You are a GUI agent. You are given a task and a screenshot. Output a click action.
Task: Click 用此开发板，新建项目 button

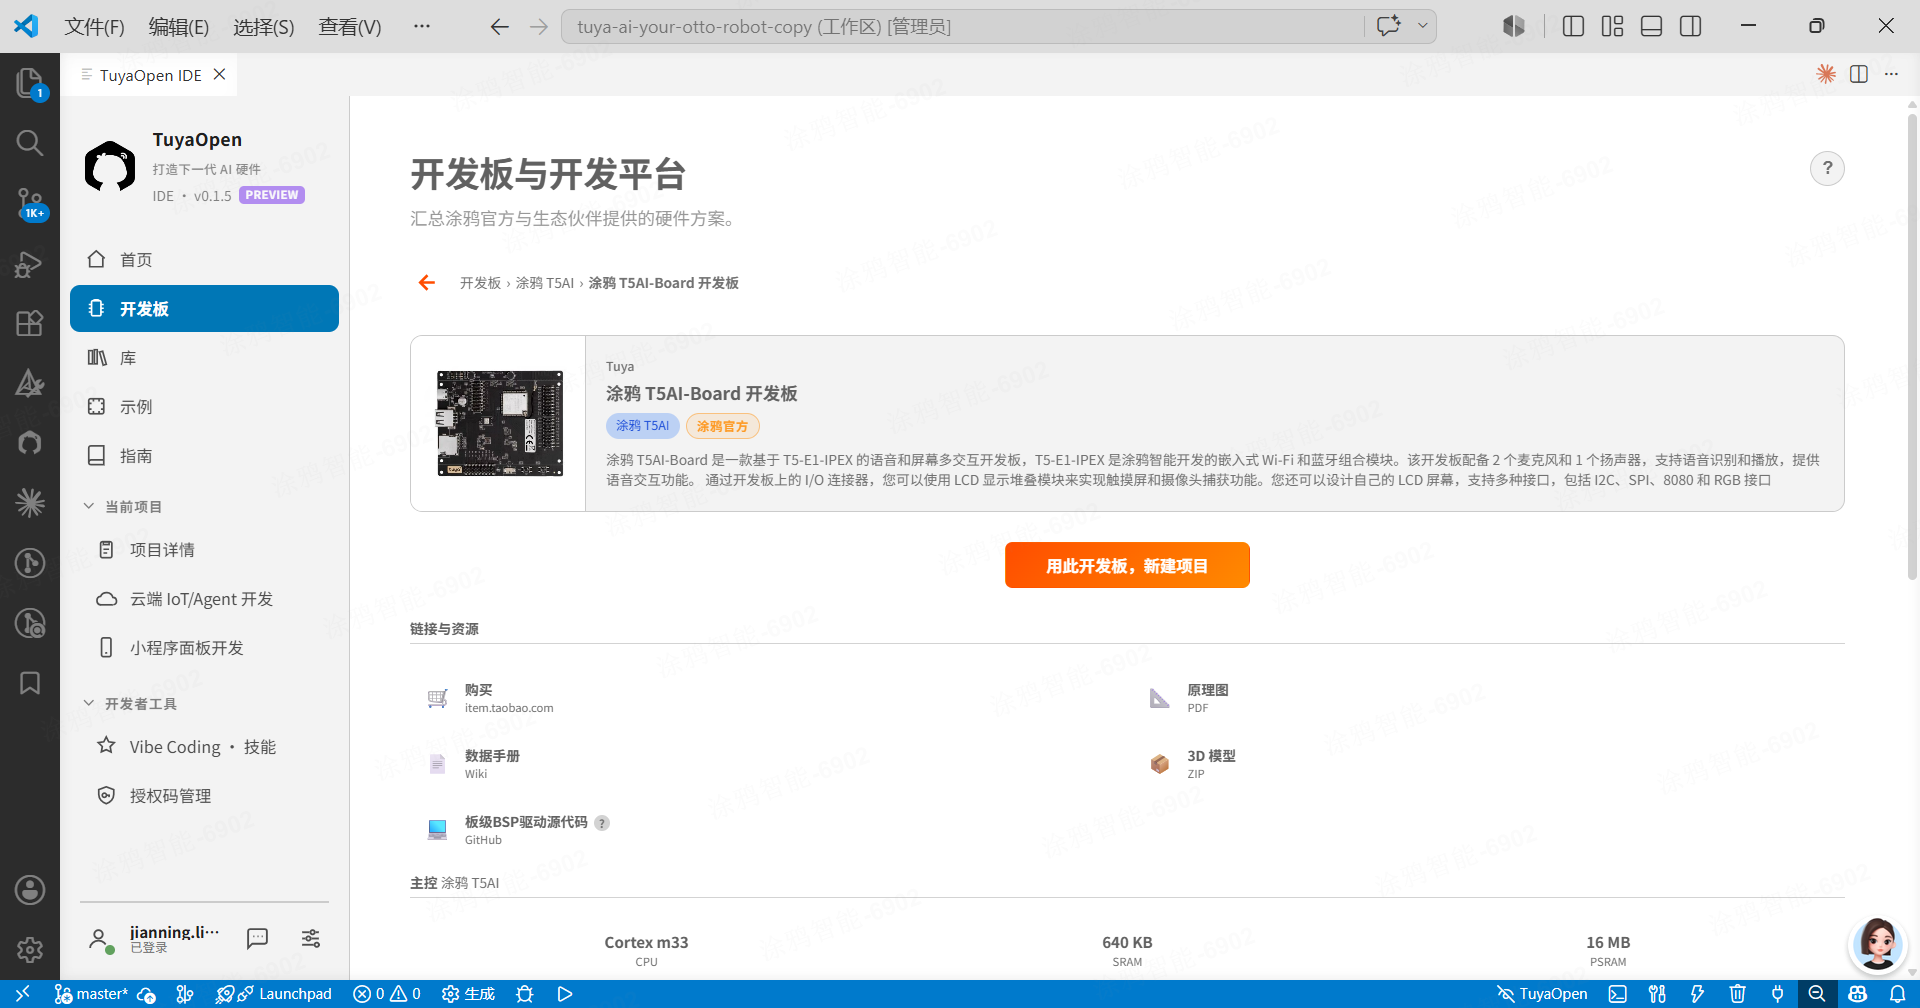(x=1127, y=565)
